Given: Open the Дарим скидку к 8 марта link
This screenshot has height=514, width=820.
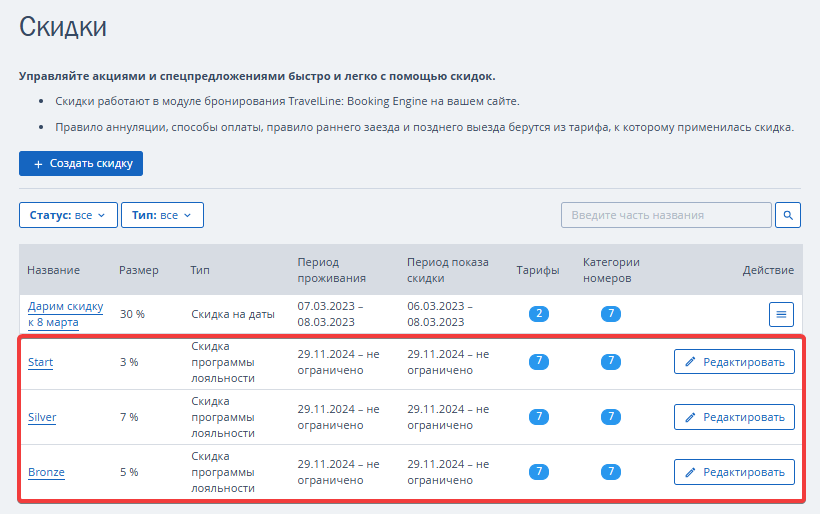Looking at the screenshot, I should [65, 314].
